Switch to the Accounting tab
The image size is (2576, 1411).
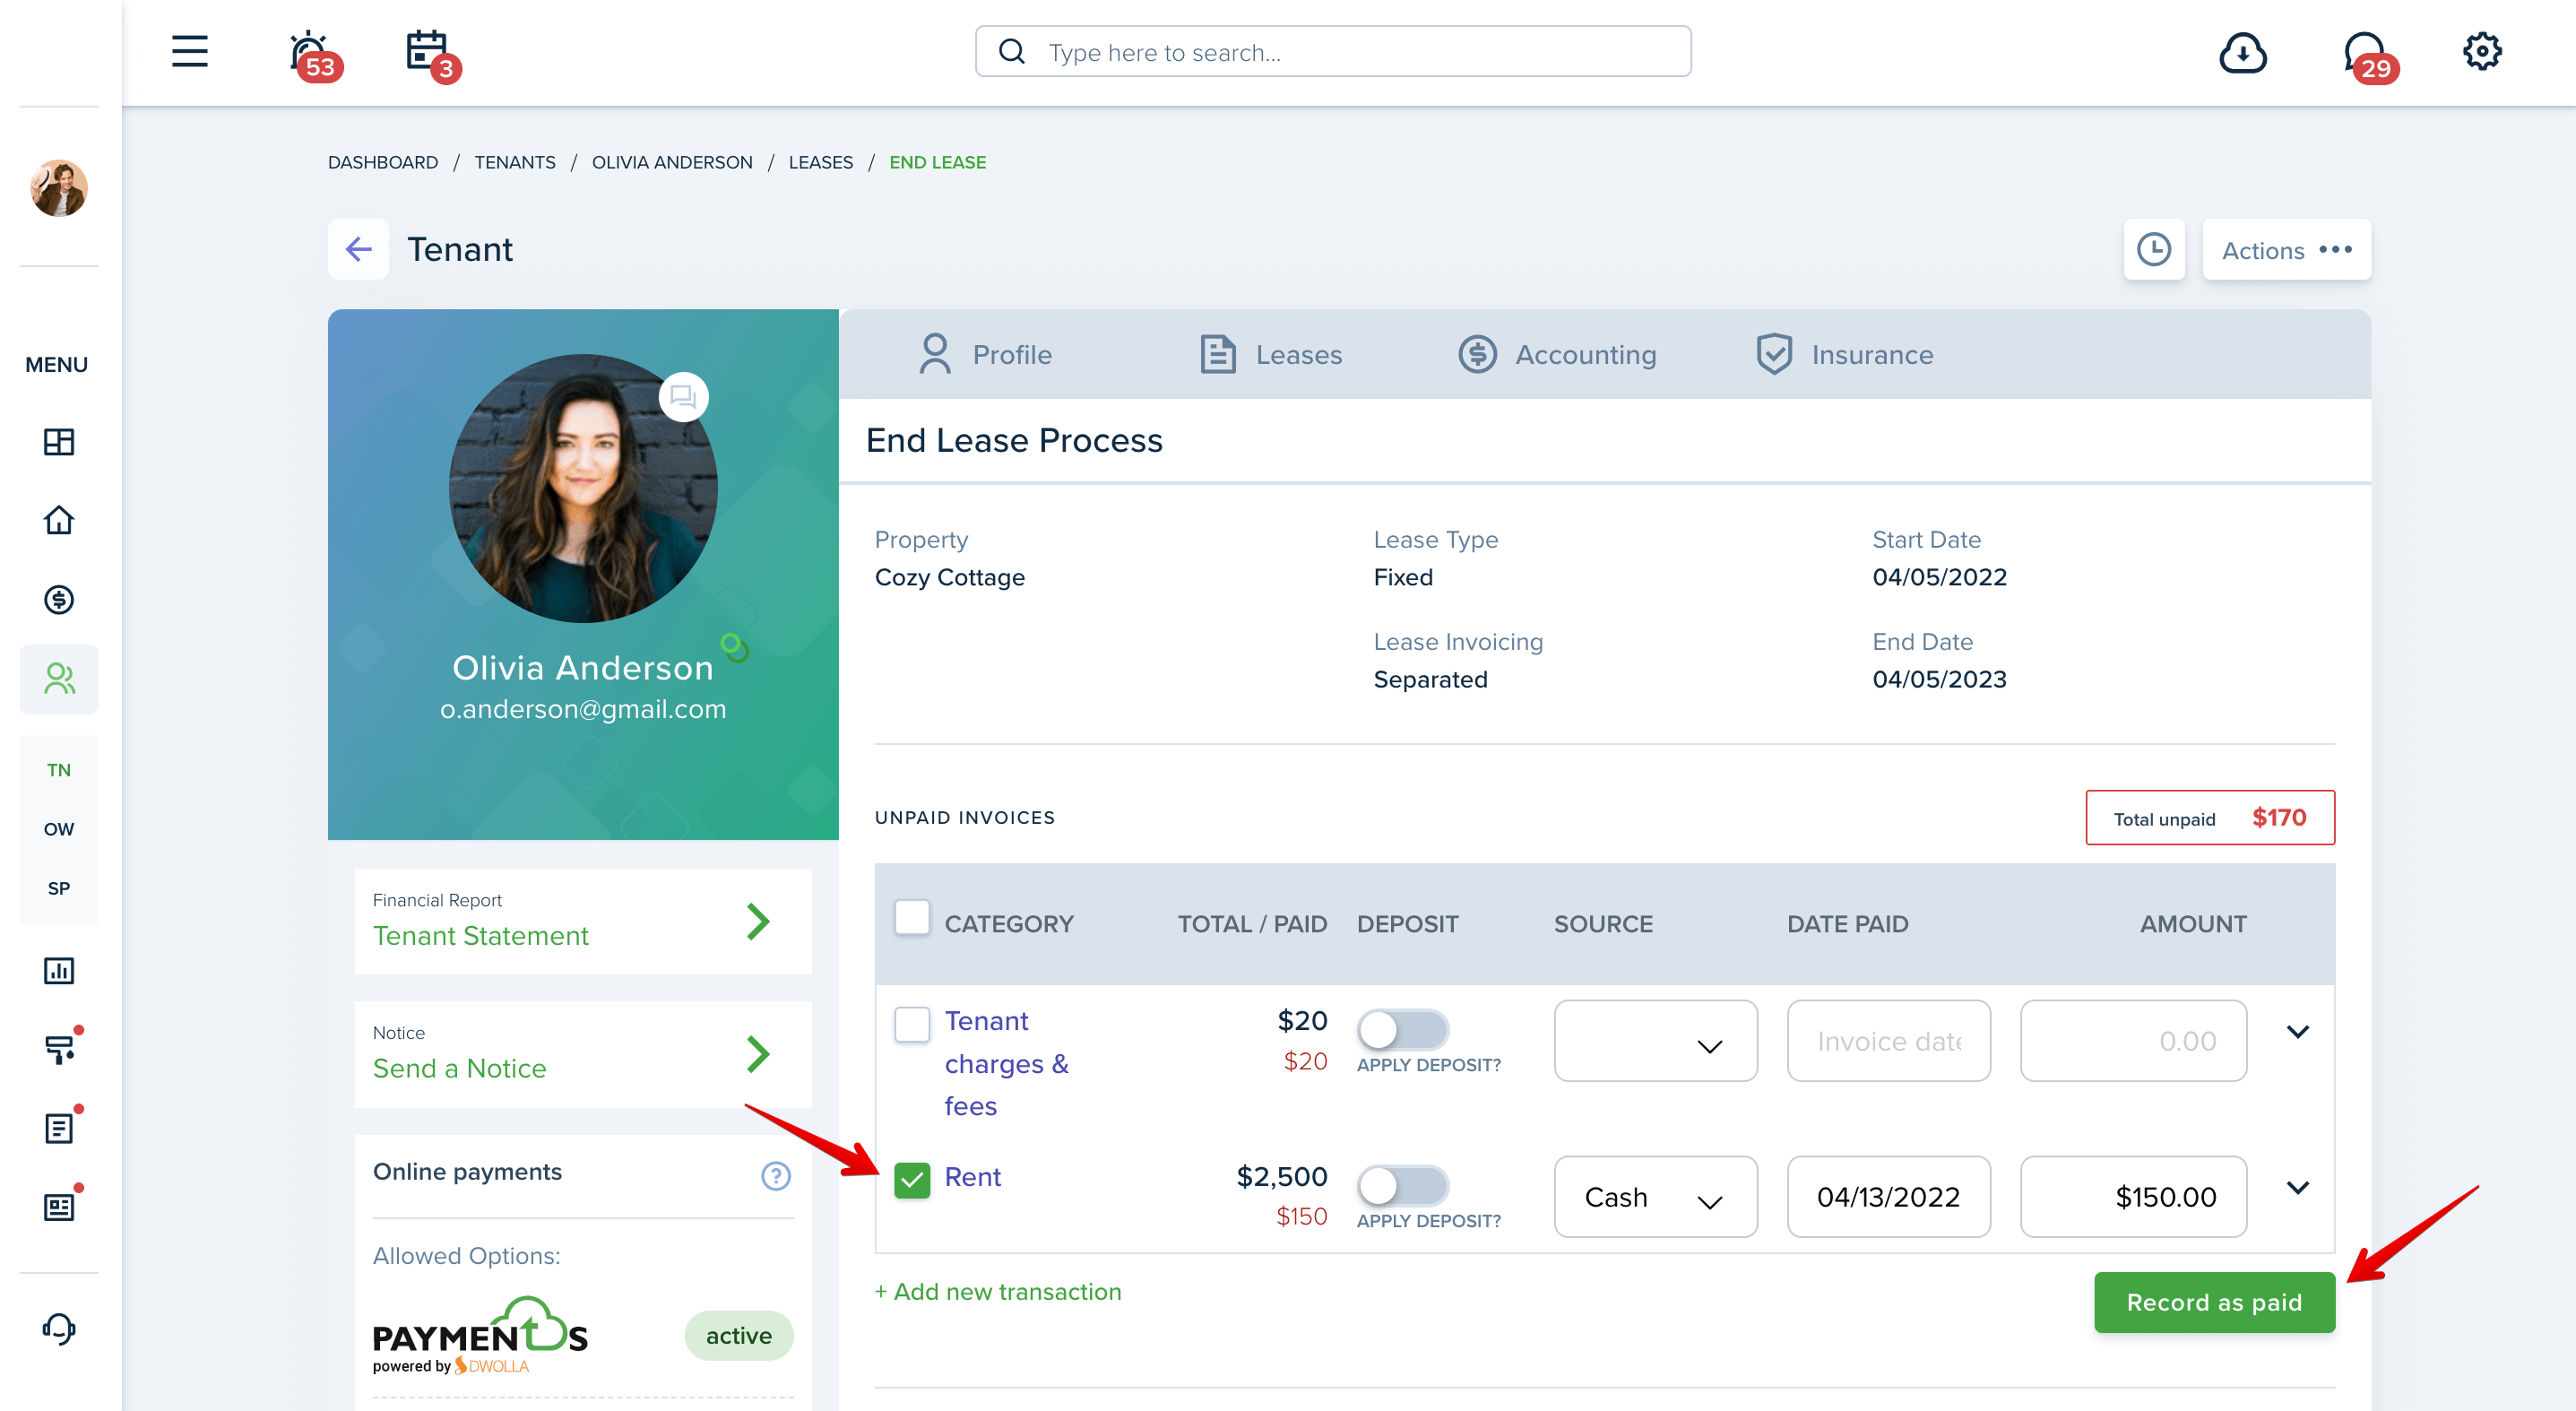[1557, 354]
